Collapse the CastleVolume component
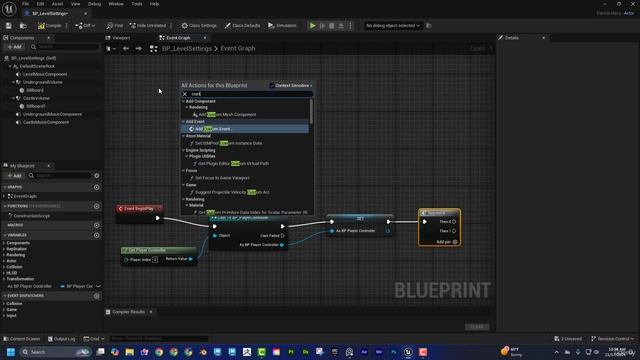Screen dimensions: 640x360 click(13, 98)
